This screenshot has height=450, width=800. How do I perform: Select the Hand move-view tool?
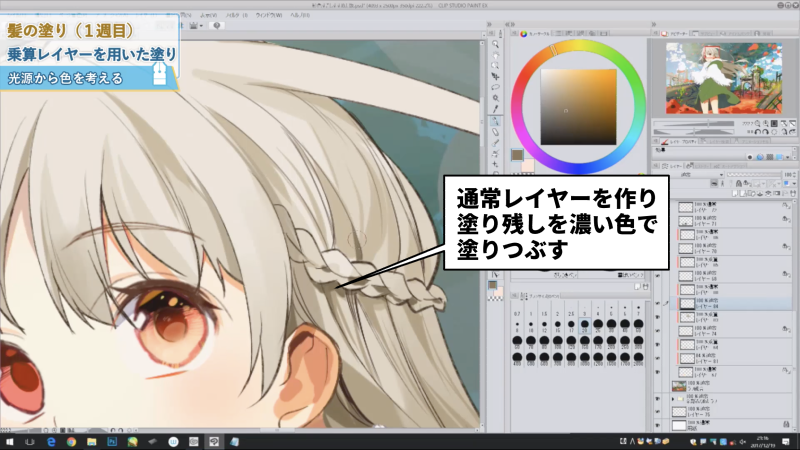point(495,55)
